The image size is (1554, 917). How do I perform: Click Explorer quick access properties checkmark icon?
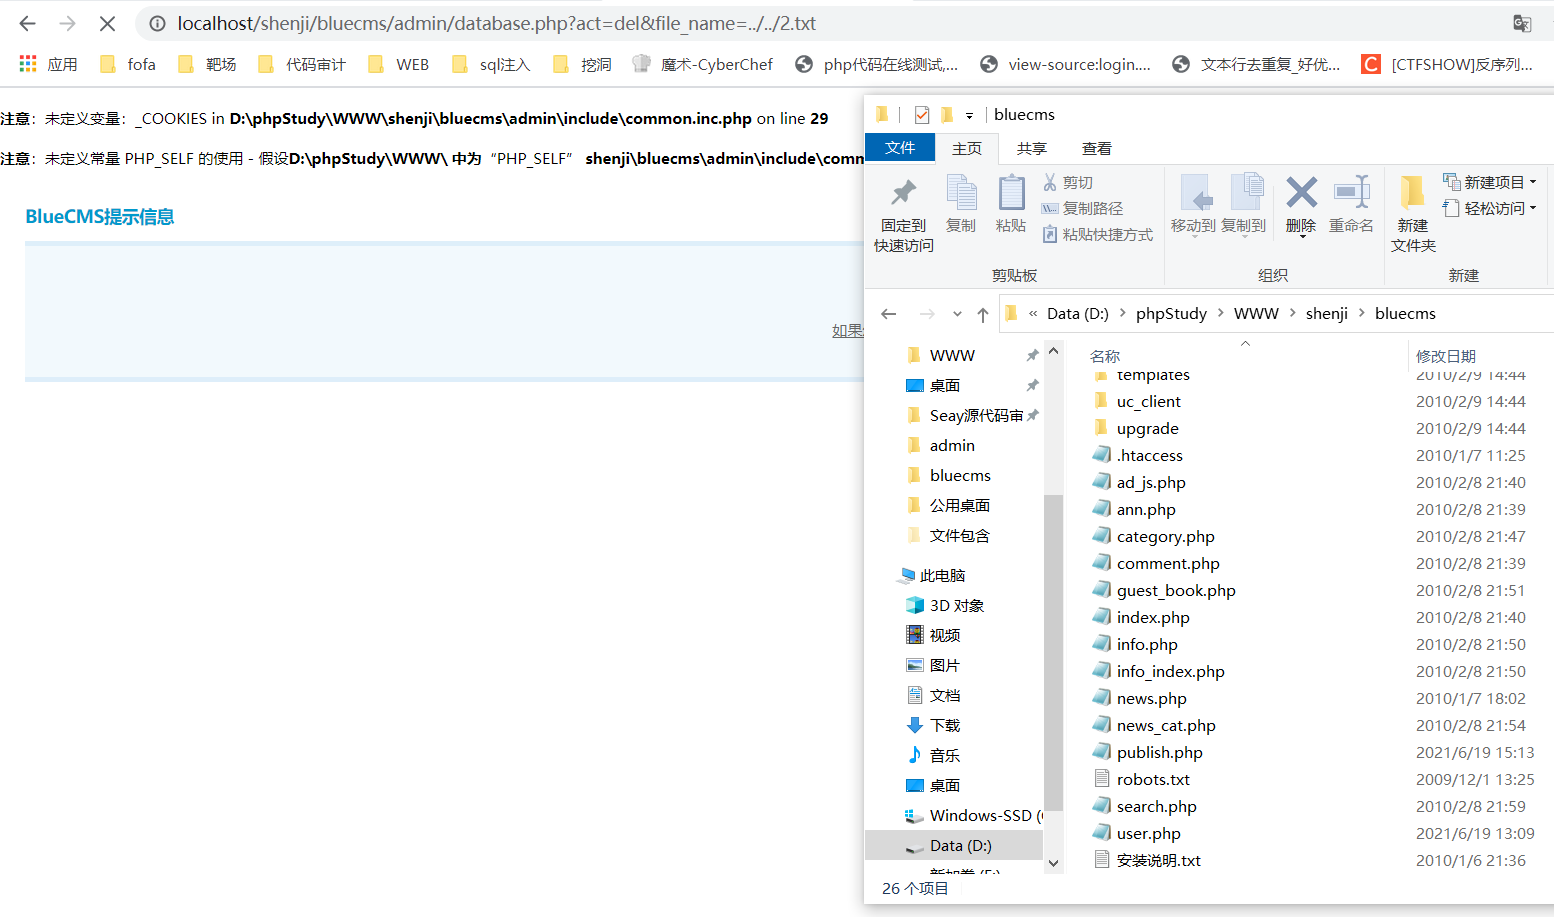click(921, 114)
